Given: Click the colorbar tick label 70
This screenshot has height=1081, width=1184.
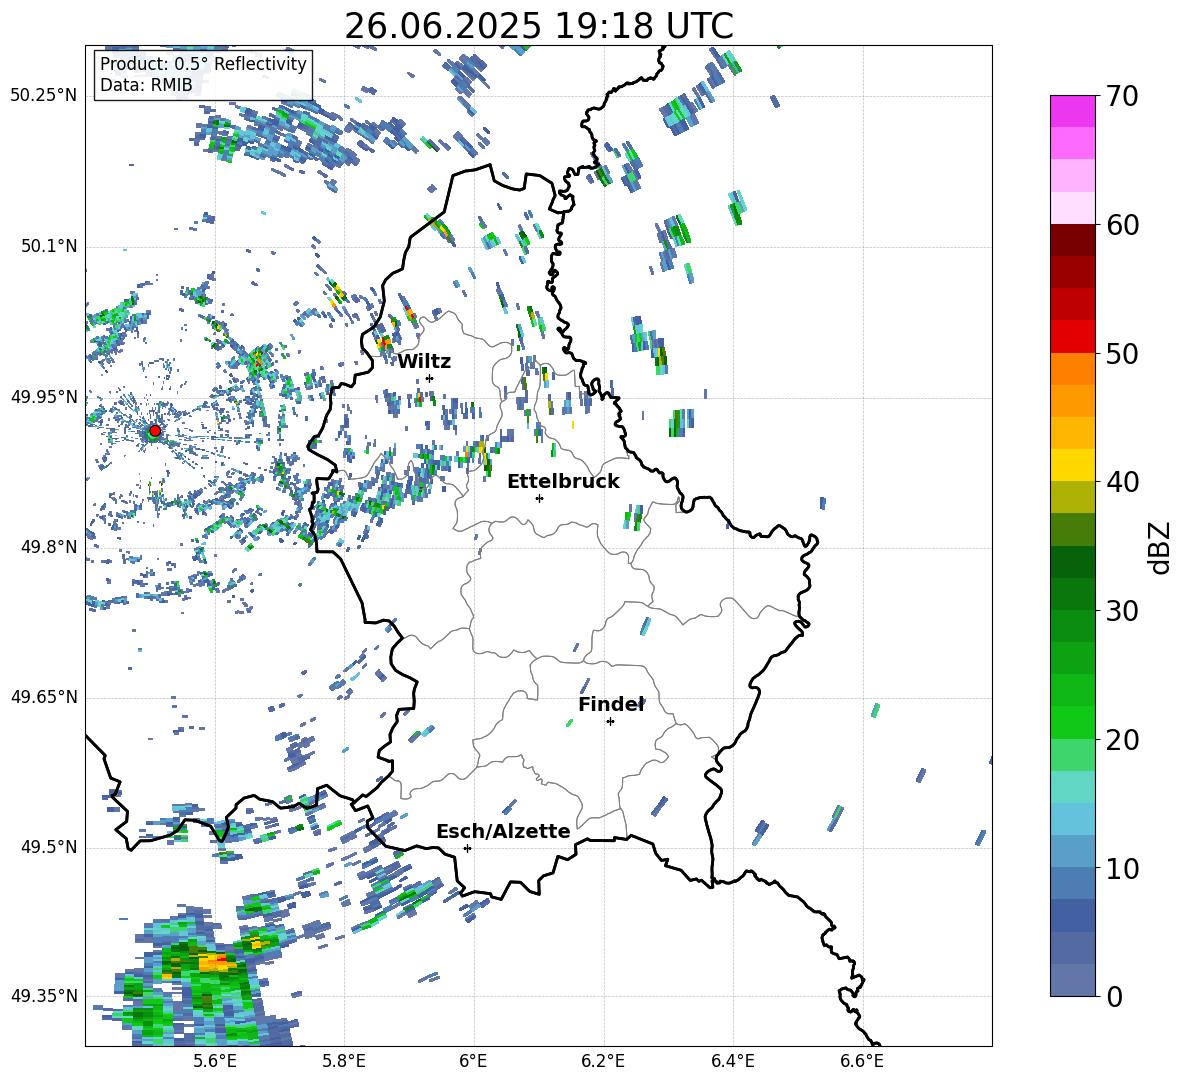Looking at the screenshot, I should point(1122,97).
